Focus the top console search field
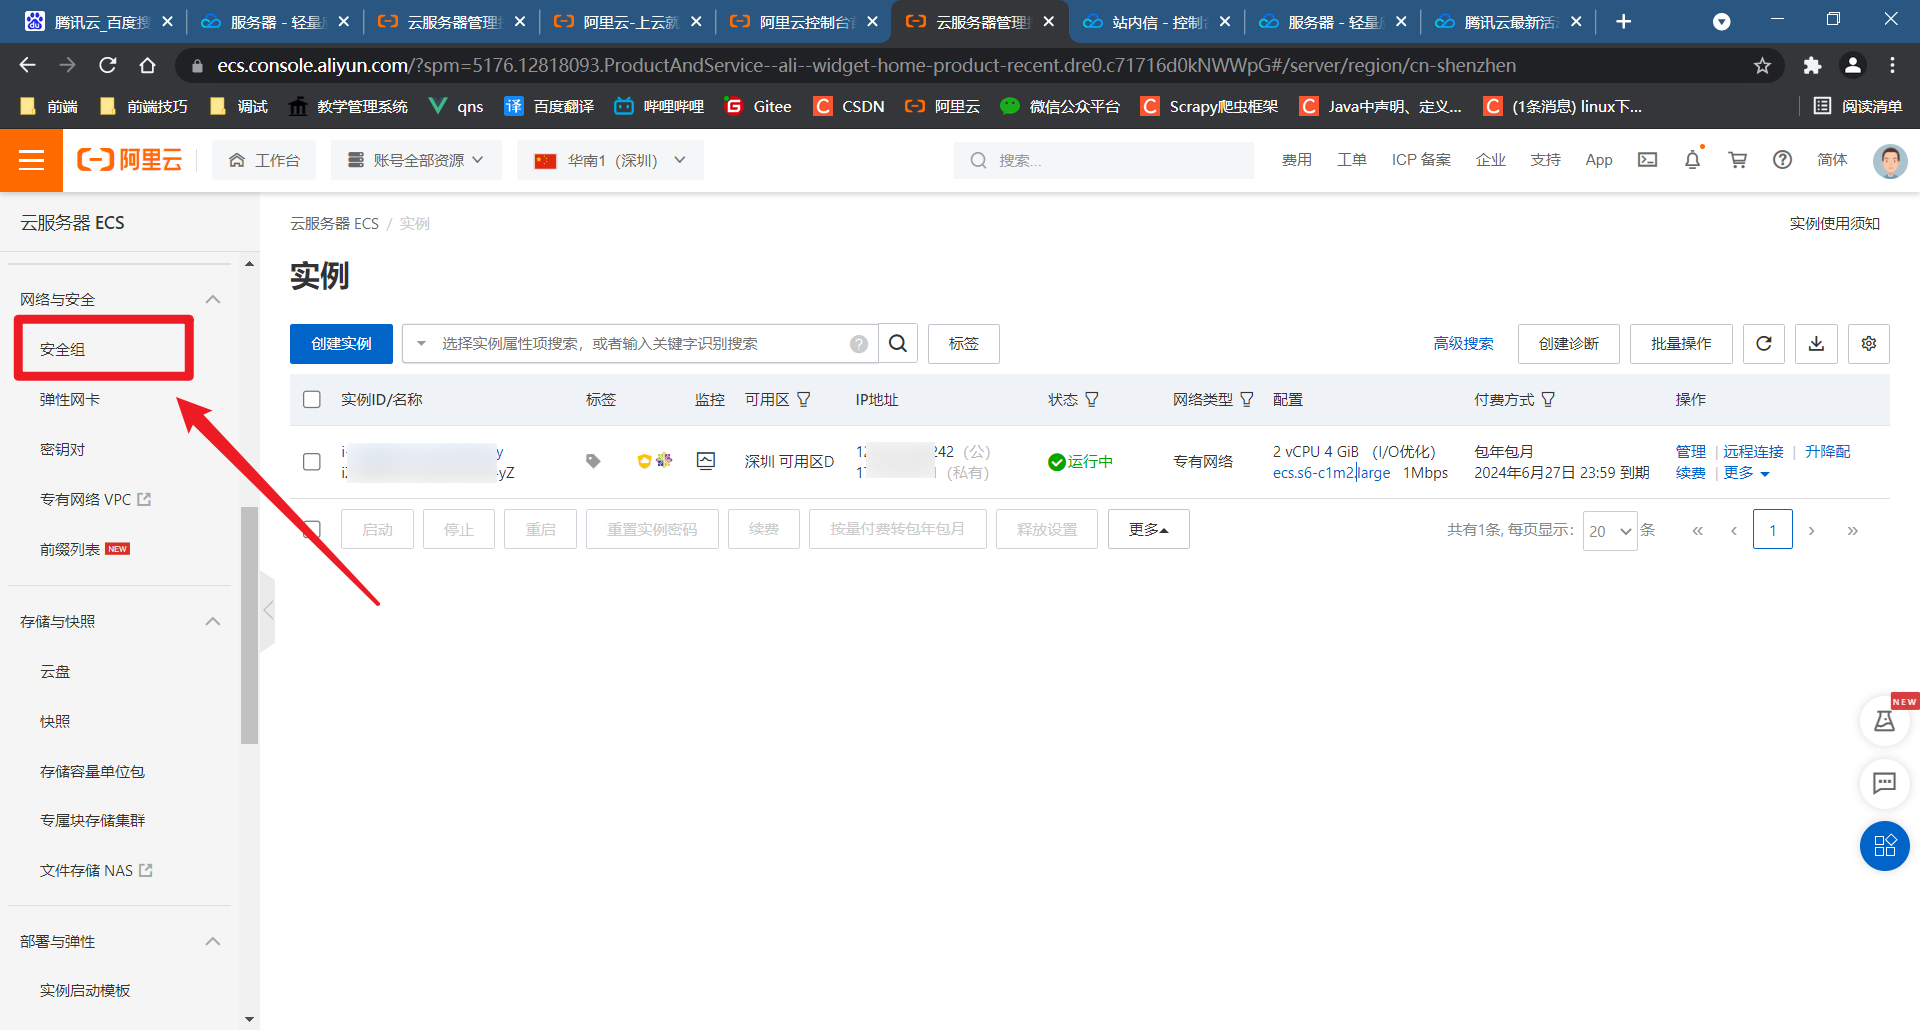The image size is (1920, 1030). pos(1104,160)
